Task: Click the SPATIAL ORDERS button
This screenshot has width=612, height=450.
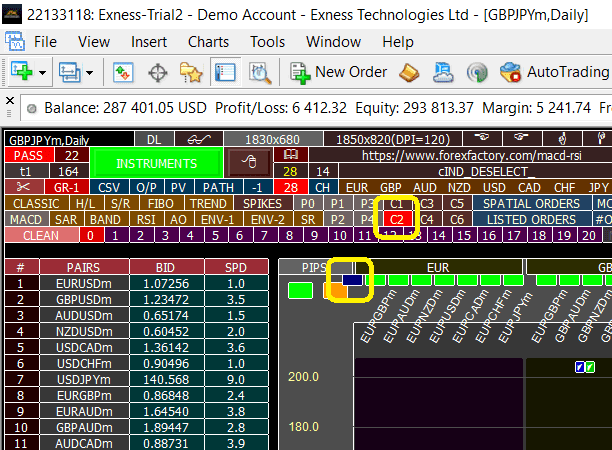Action: point(531,203)
